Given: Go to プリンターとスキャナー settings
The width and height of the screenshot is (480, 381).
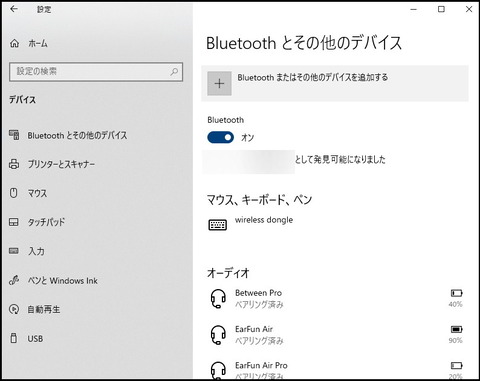Looking at the screenshot, I should point(61,164).
